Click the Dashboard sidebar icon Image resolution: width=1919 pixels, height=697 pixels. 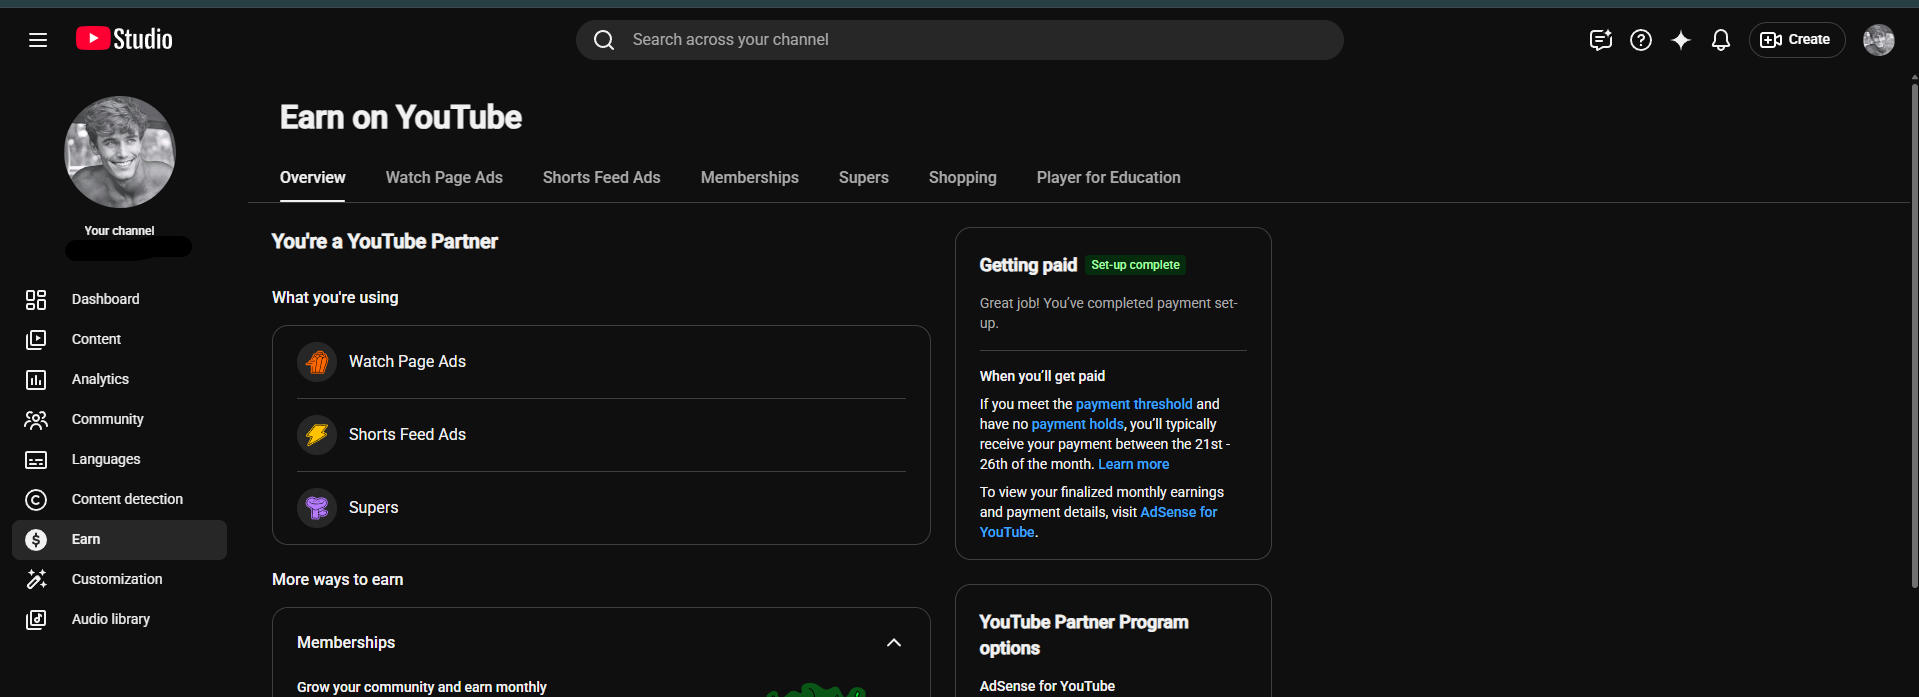point(36,299)
